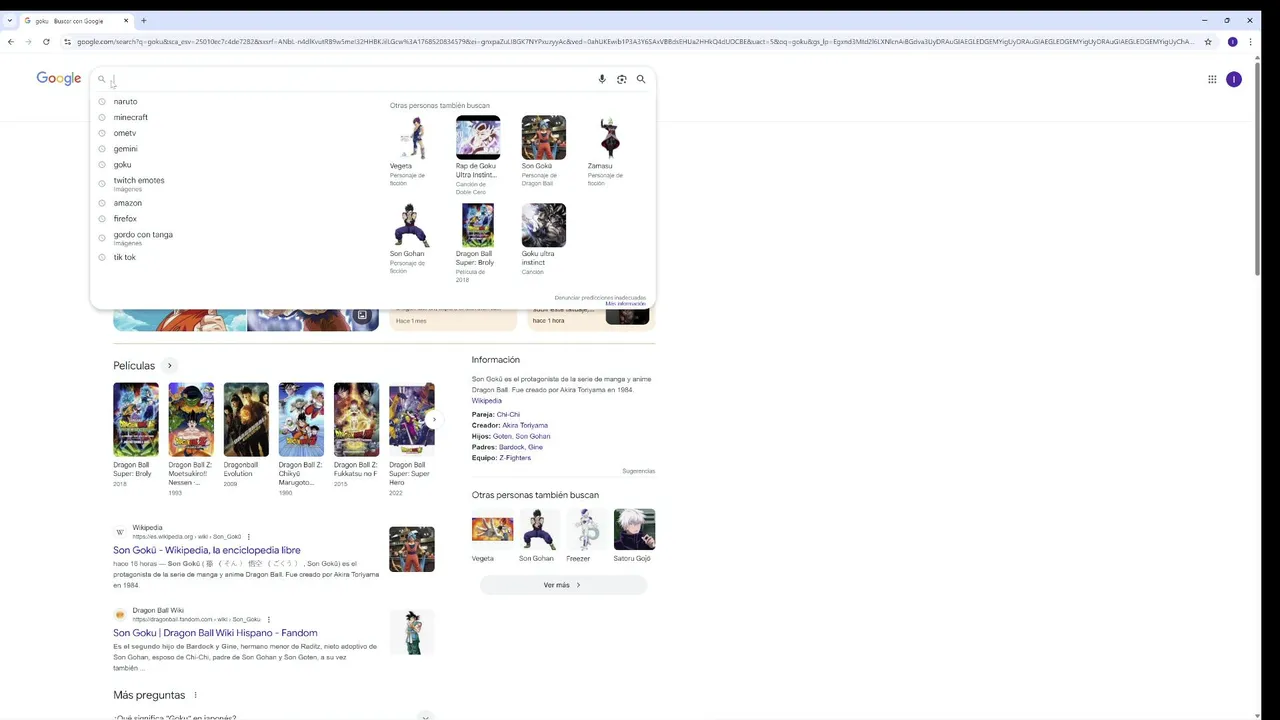Bookmark this page with star icon

click(1208, 42)
